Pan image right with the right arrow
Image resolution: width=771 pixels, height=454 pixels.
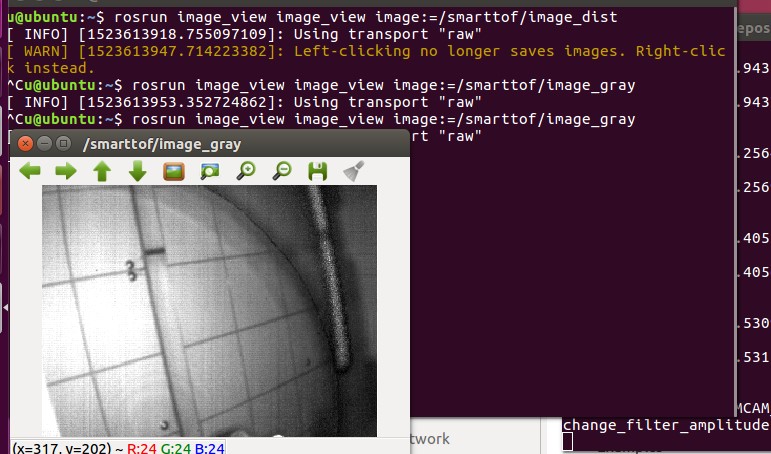(x=66, y=172)
